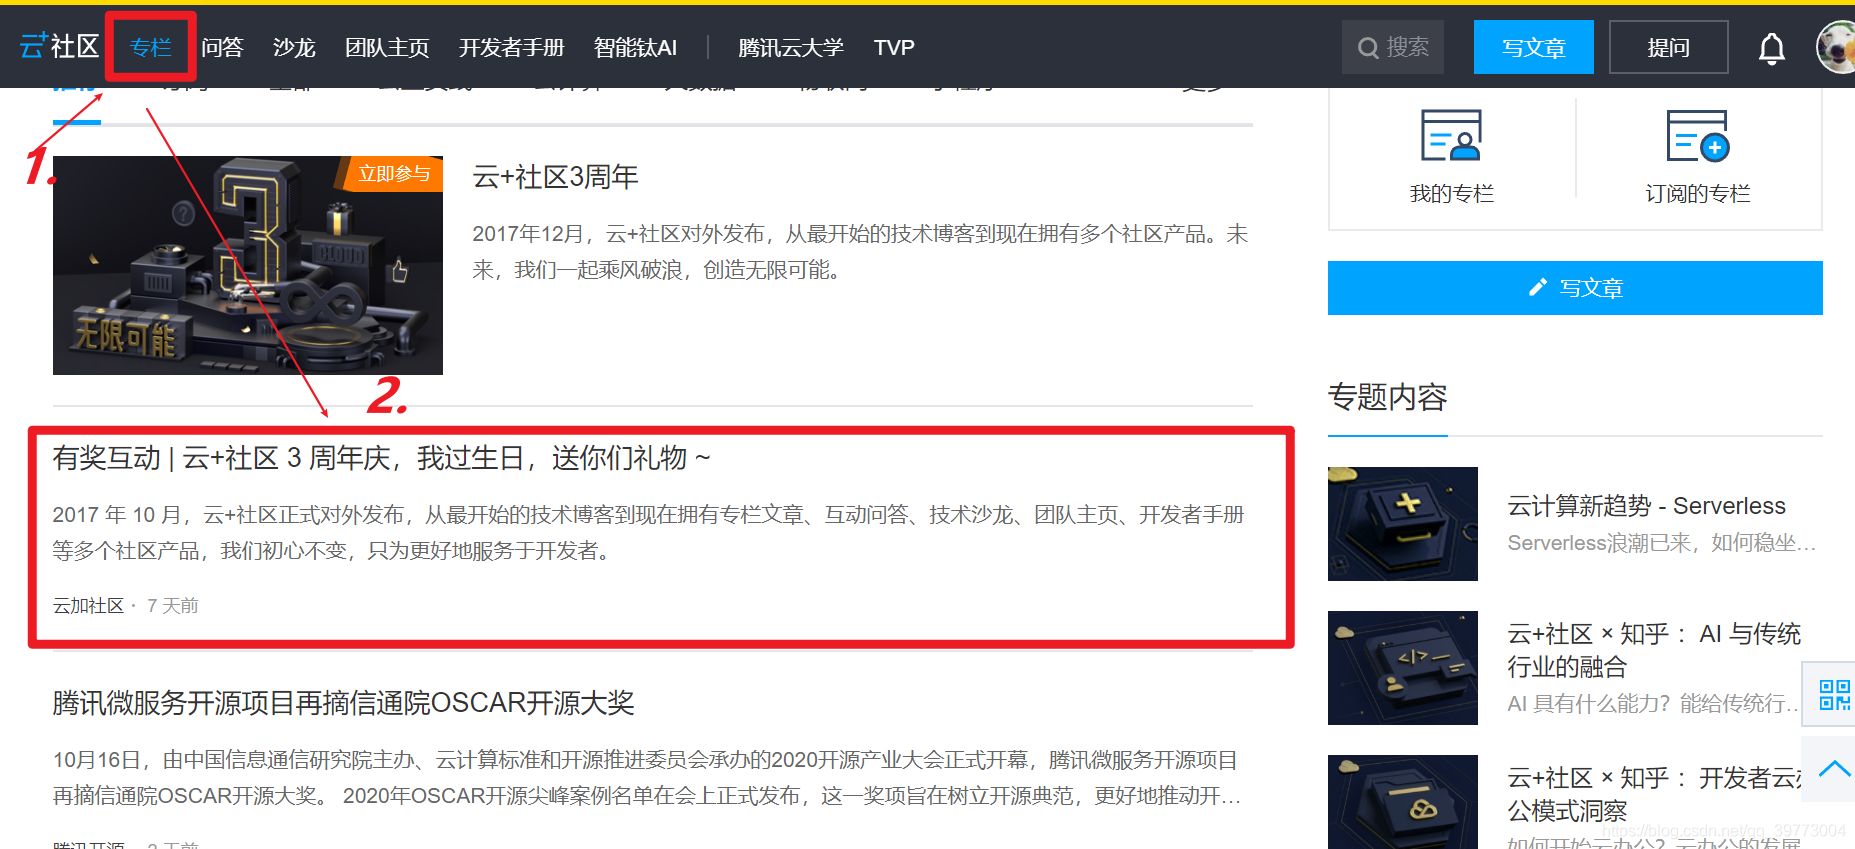Open article 腾讯微服务开源项目再摘信通院OSCAR开源大奖

(x=344, y=703)
